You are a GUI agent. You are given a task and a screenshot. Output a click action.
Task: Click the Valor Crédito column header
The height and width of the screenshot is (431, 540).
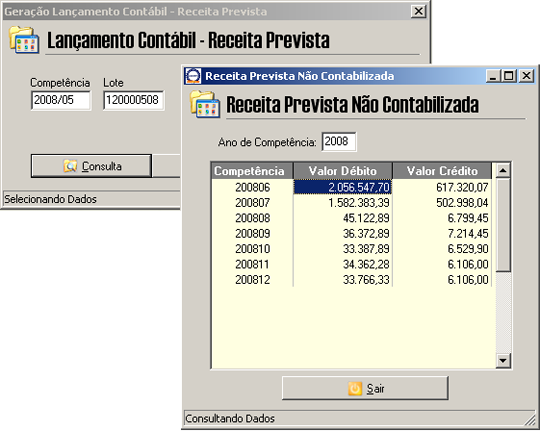[442, 171]
